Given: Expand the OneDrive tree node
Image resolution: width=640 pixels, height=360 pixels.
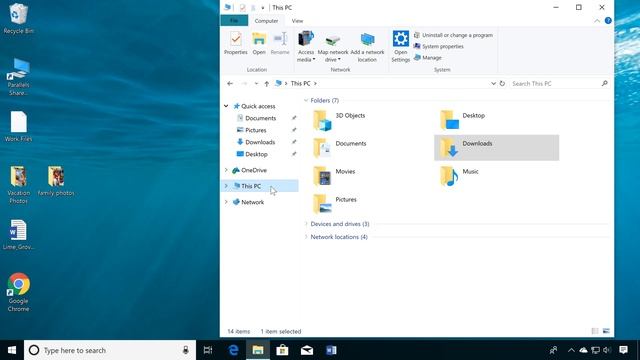Looking at the screenshot, I should click(x=226, y=170).
